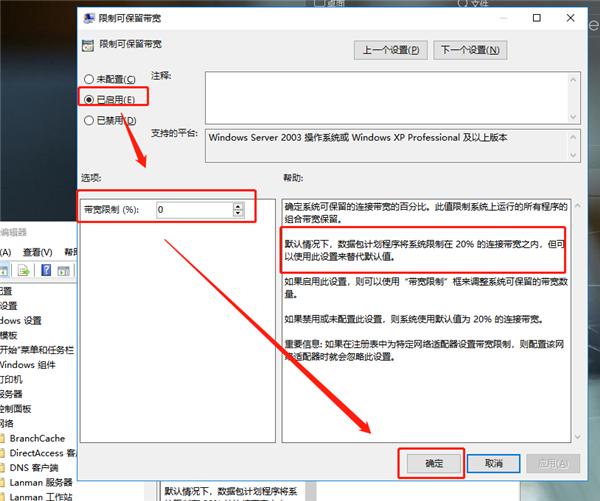
Task: Click the Lanman 服务器 folder icon
Action: pyautogui.click(x=2, y=483)
